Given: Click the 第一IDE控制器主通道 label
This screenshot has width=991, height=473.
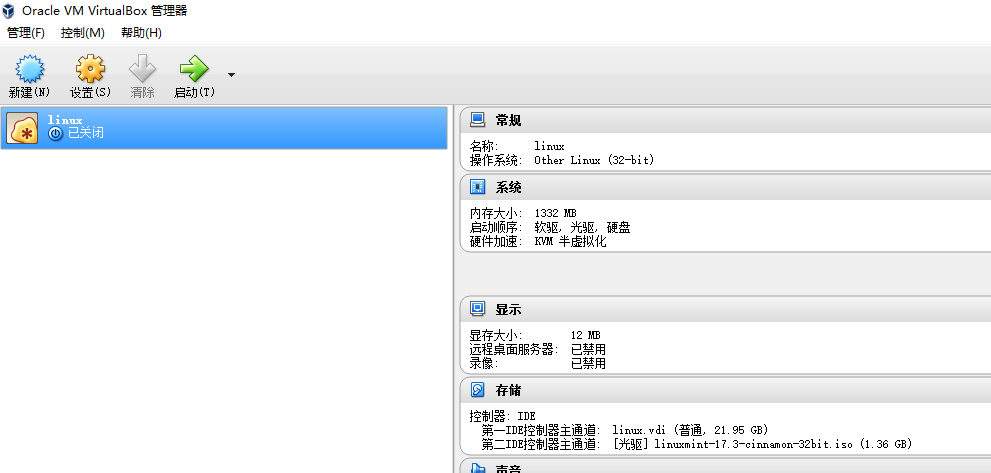Looking at the screenshot, I should [x=541, y=430].
